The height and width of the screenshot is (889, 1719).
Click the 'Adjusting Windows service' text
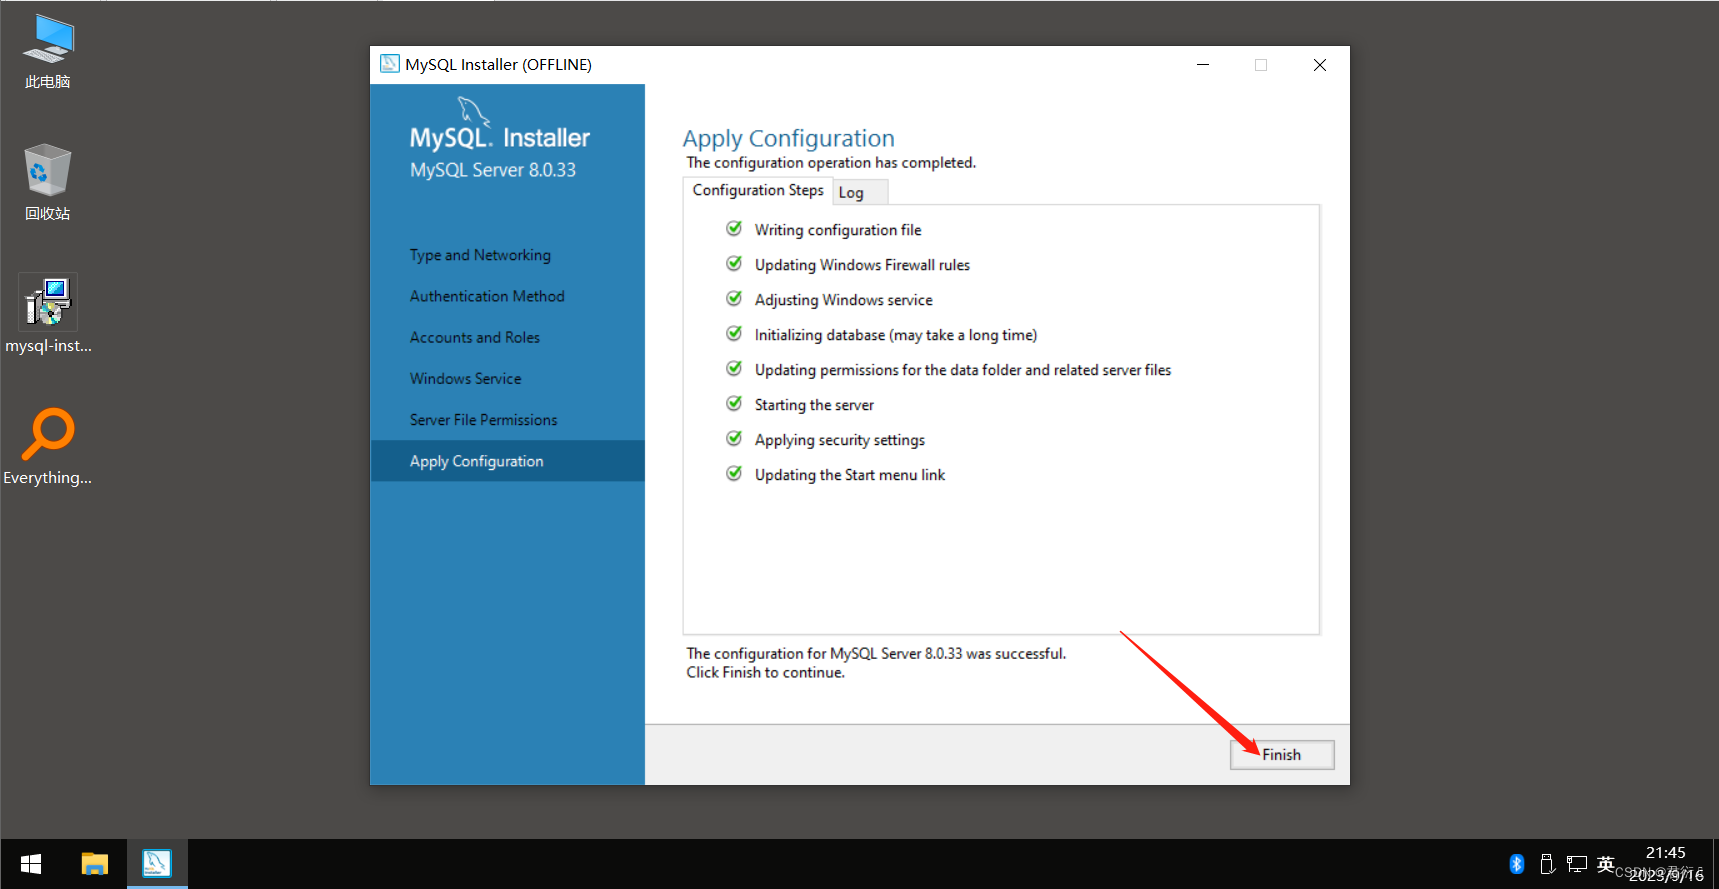(843, 300)
